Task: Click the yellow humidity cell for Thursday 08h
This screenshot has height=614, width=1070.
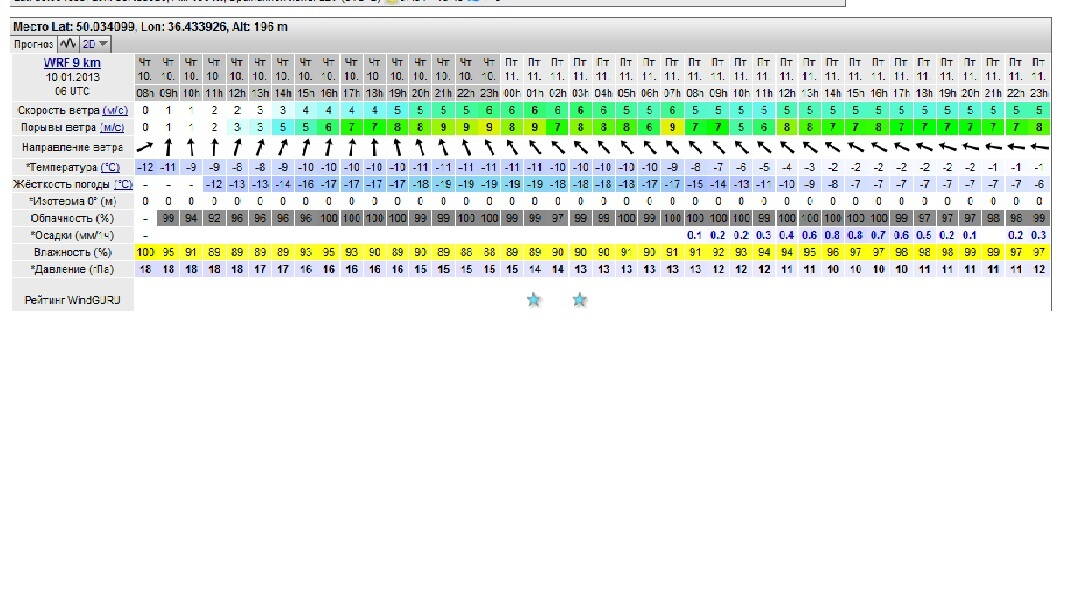Action: pyautogui.click(x=146, y=253)
